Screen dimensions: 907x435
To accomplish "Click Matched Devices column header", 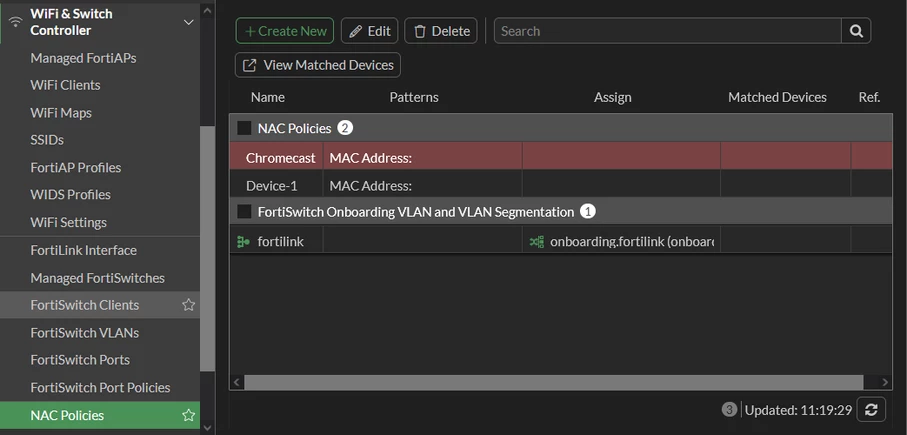I will coord(777,97).
